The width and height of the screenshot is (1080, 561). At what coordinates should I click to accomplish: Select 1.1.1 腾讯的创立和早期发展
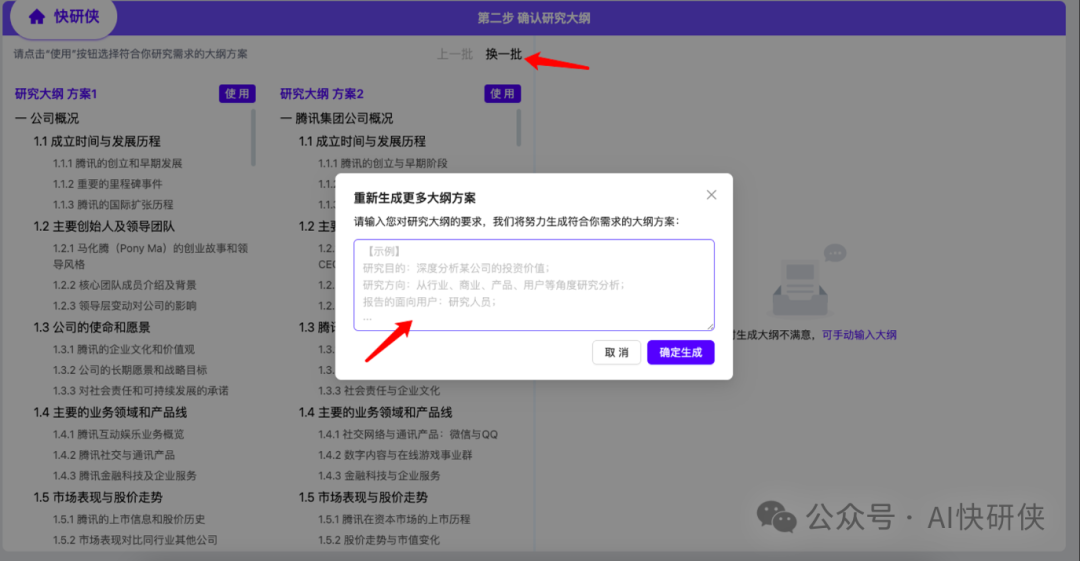[x=118, y=163]
